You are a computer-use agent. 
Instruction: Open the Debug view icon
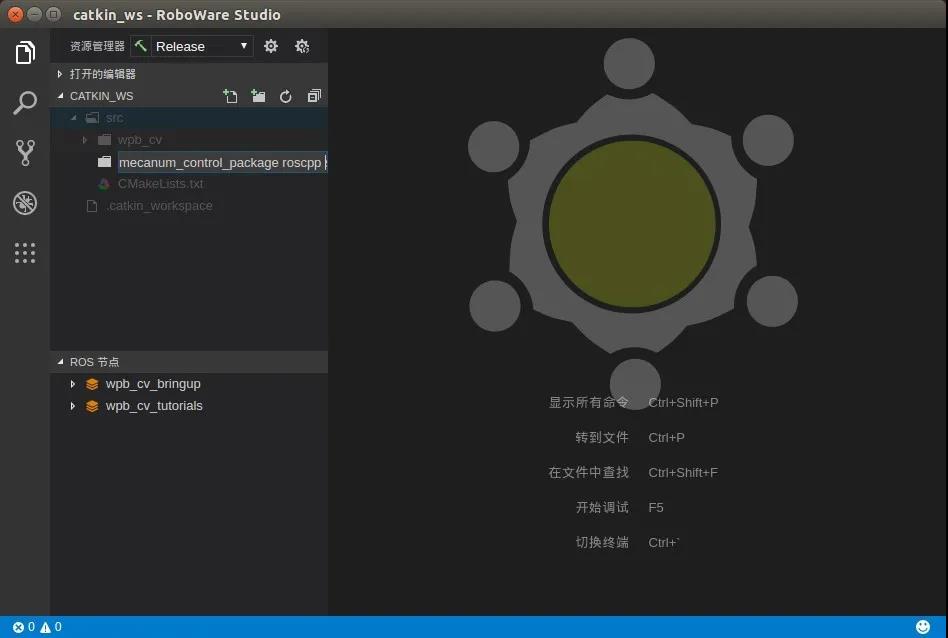[25, 203]
